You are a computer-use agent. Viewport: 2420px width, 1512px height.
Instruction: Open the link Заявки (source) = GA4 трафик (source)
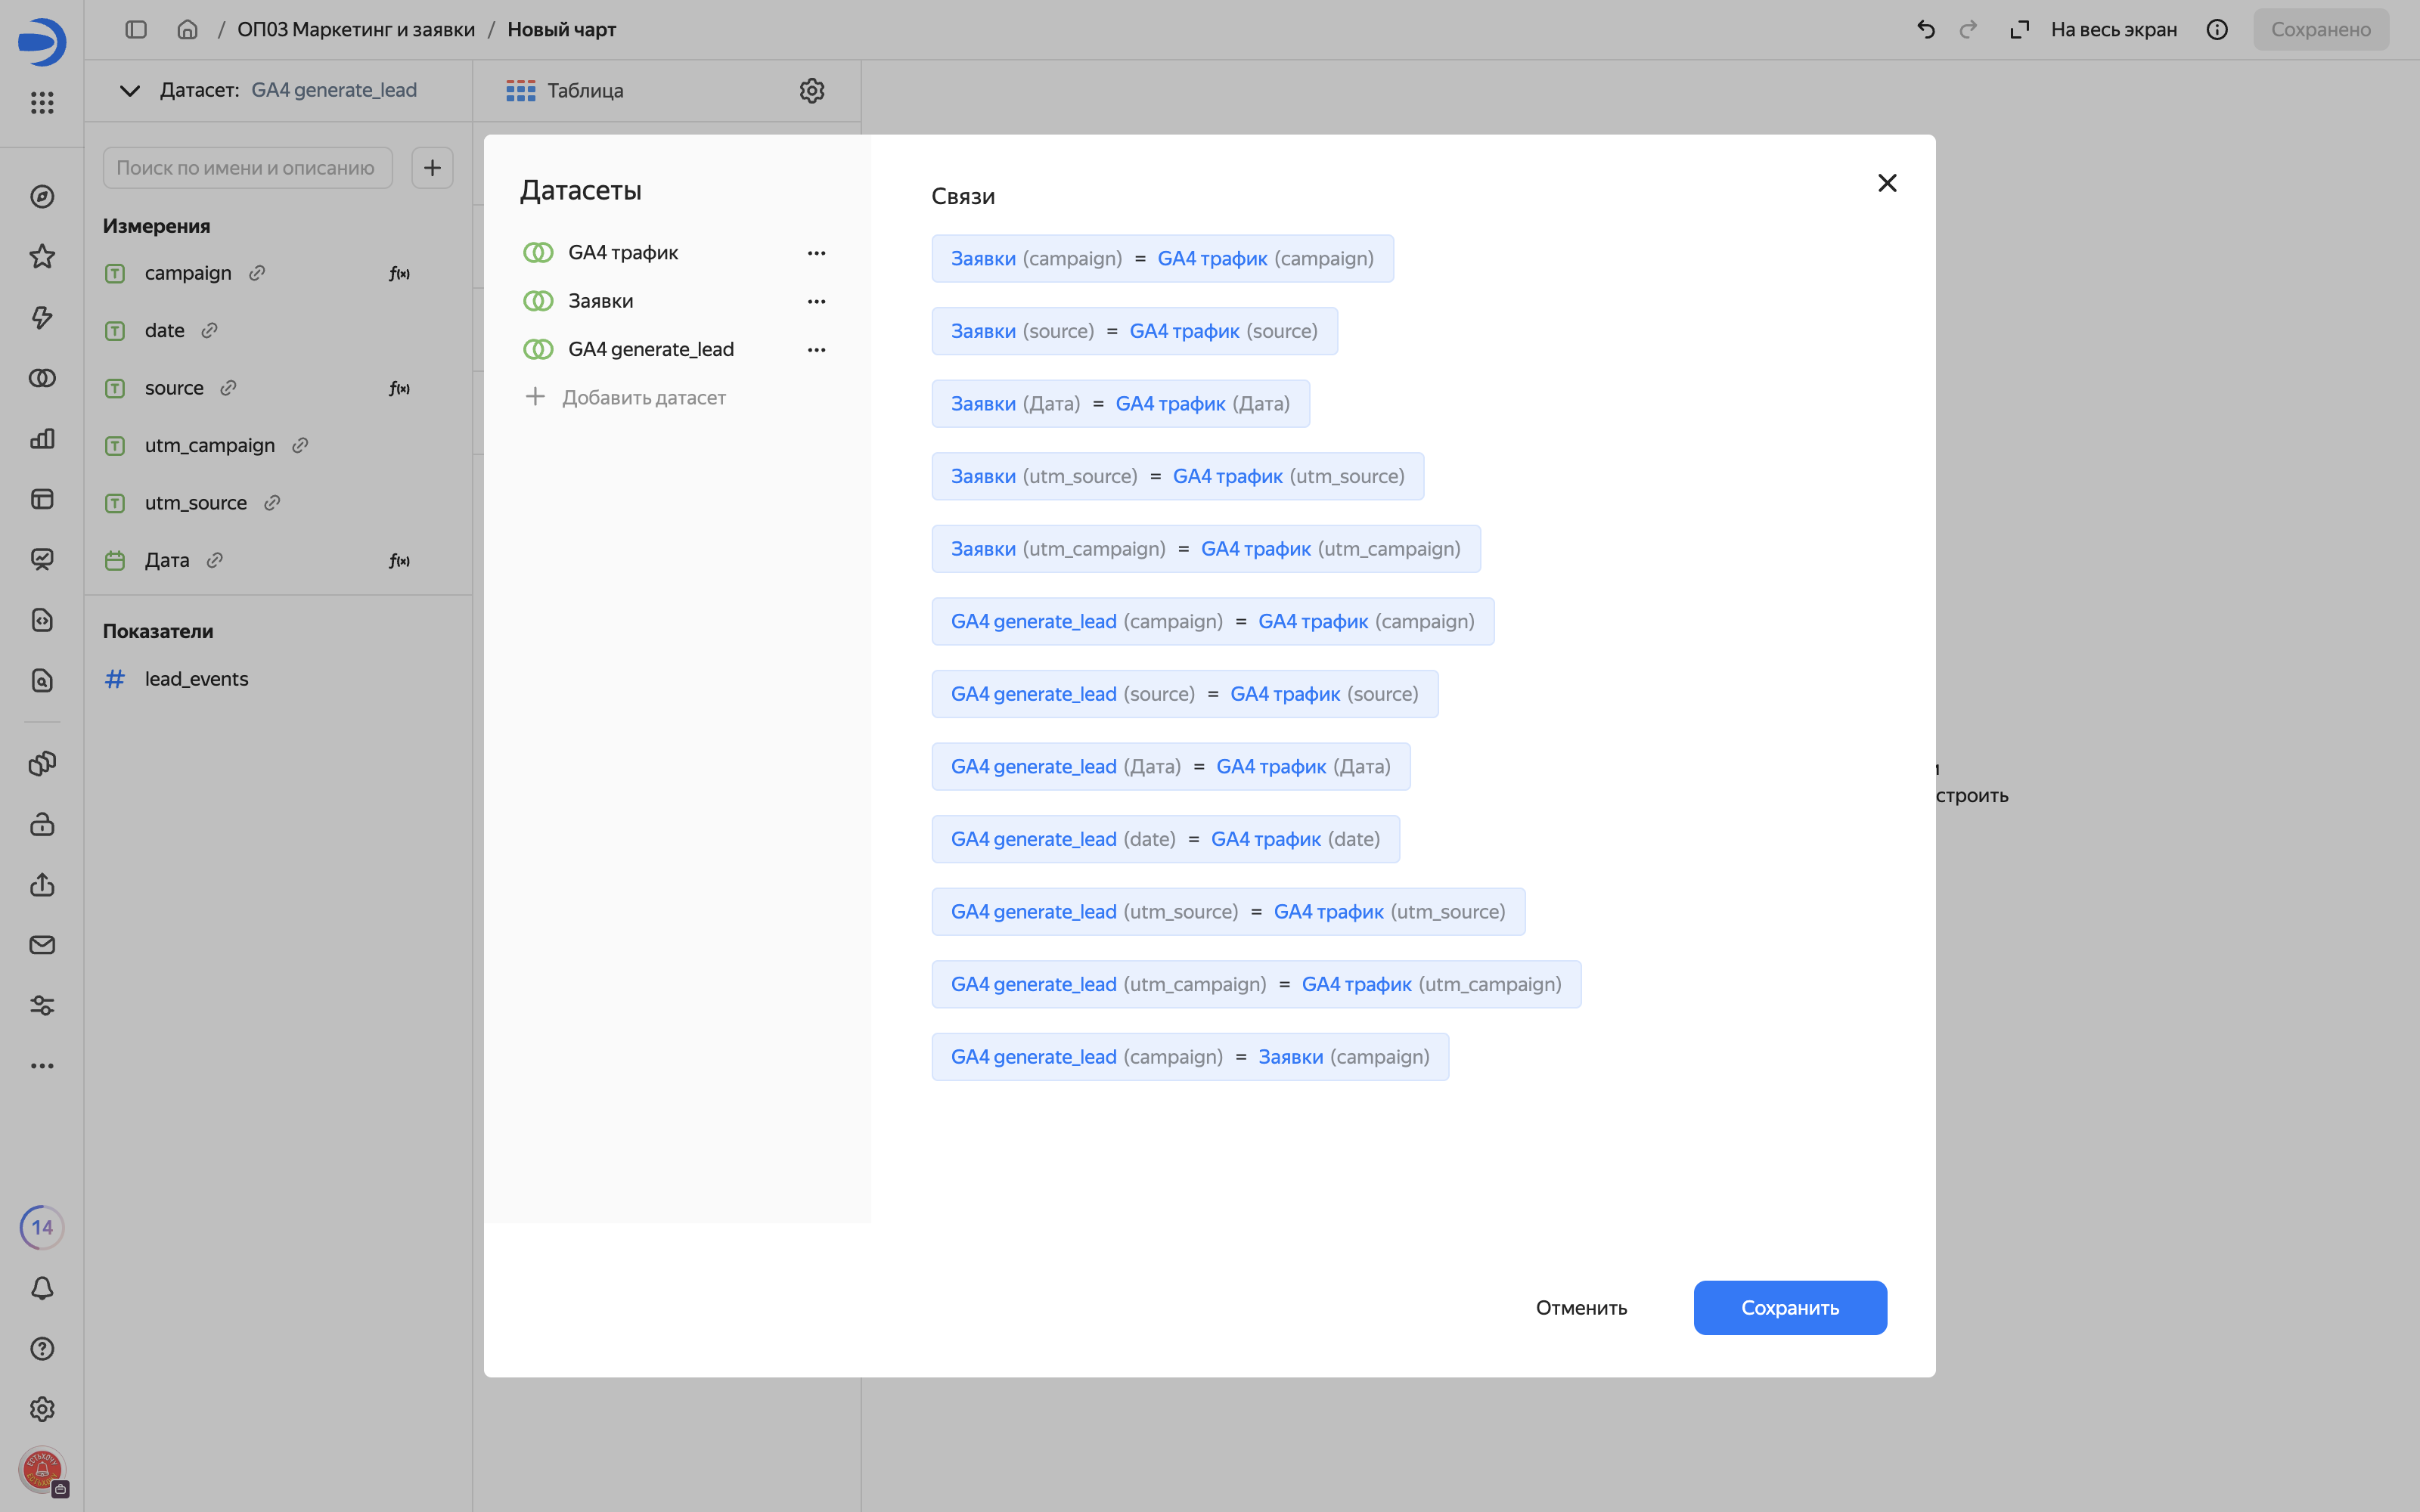[1134, 331]
